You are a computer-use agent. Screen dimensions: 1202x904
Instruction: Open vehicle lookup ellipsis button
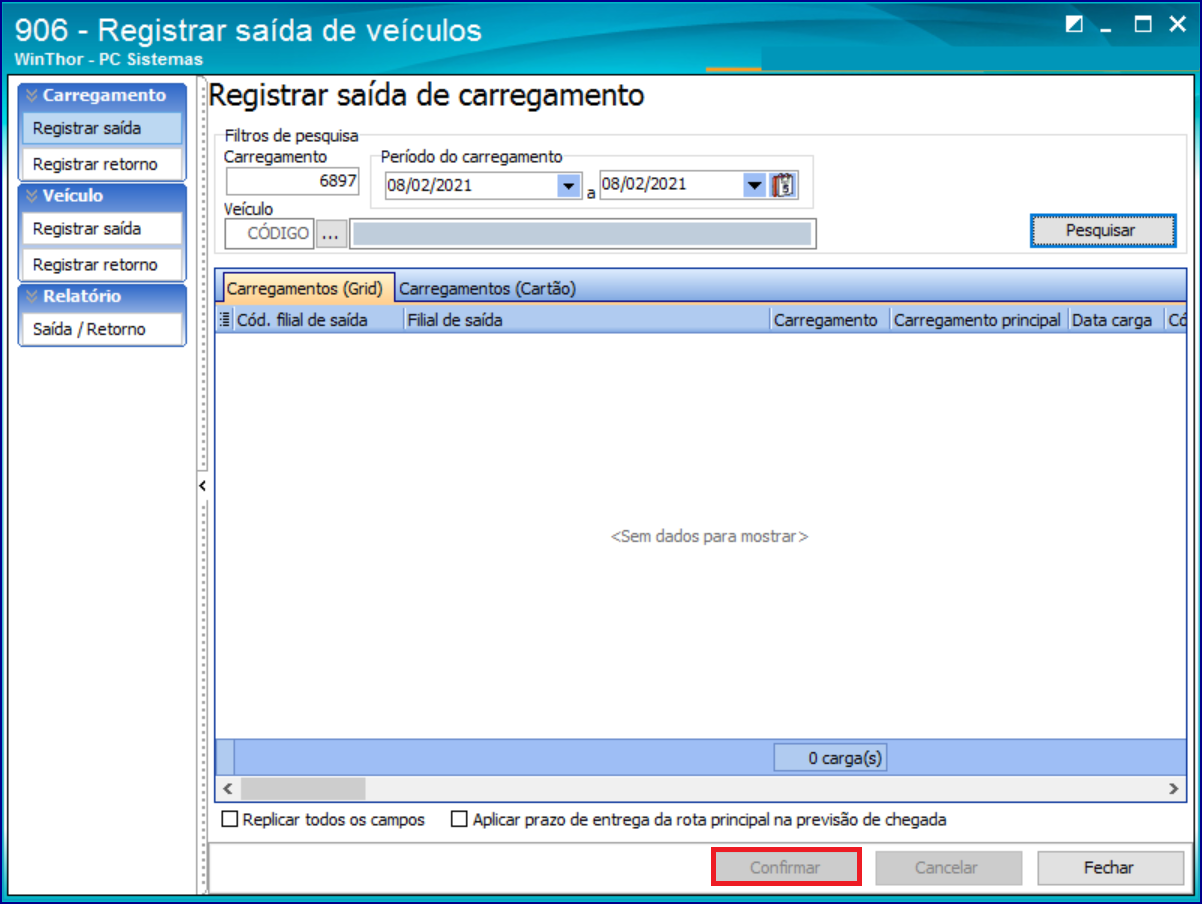[x=331, y=234]
